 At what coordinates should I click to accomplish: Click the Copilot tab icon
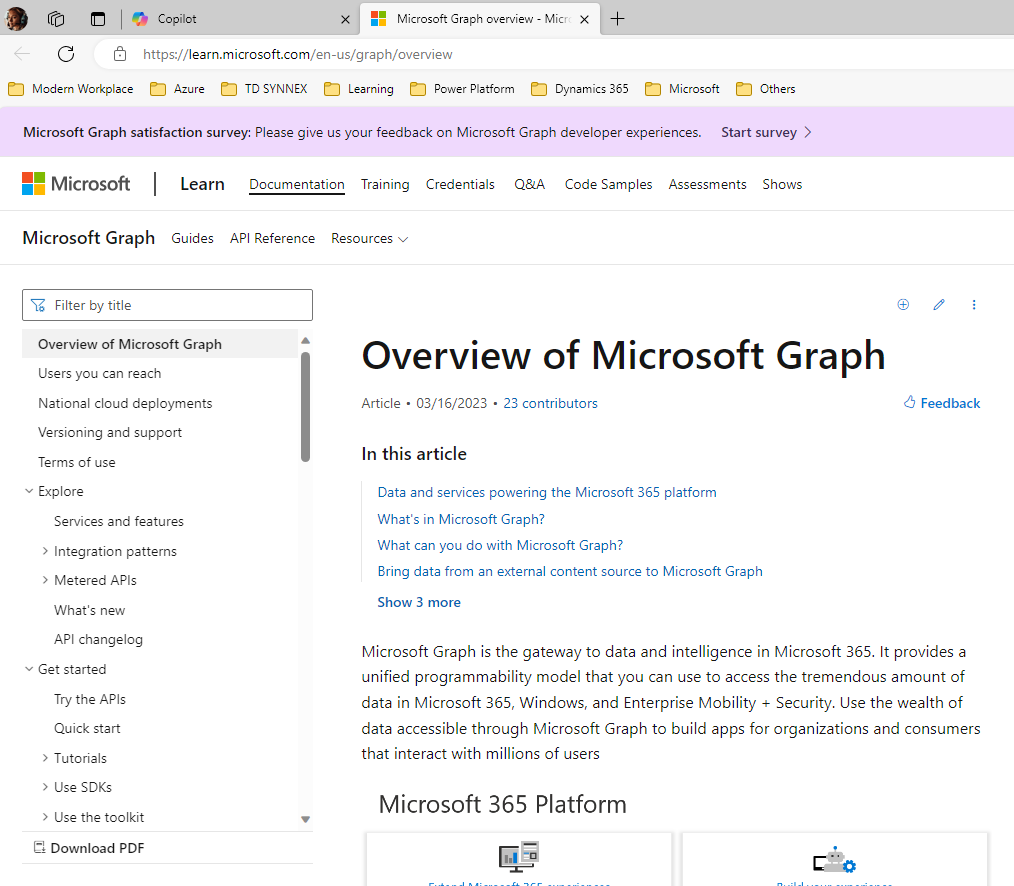pyautogui.click(x=140, y=19)
